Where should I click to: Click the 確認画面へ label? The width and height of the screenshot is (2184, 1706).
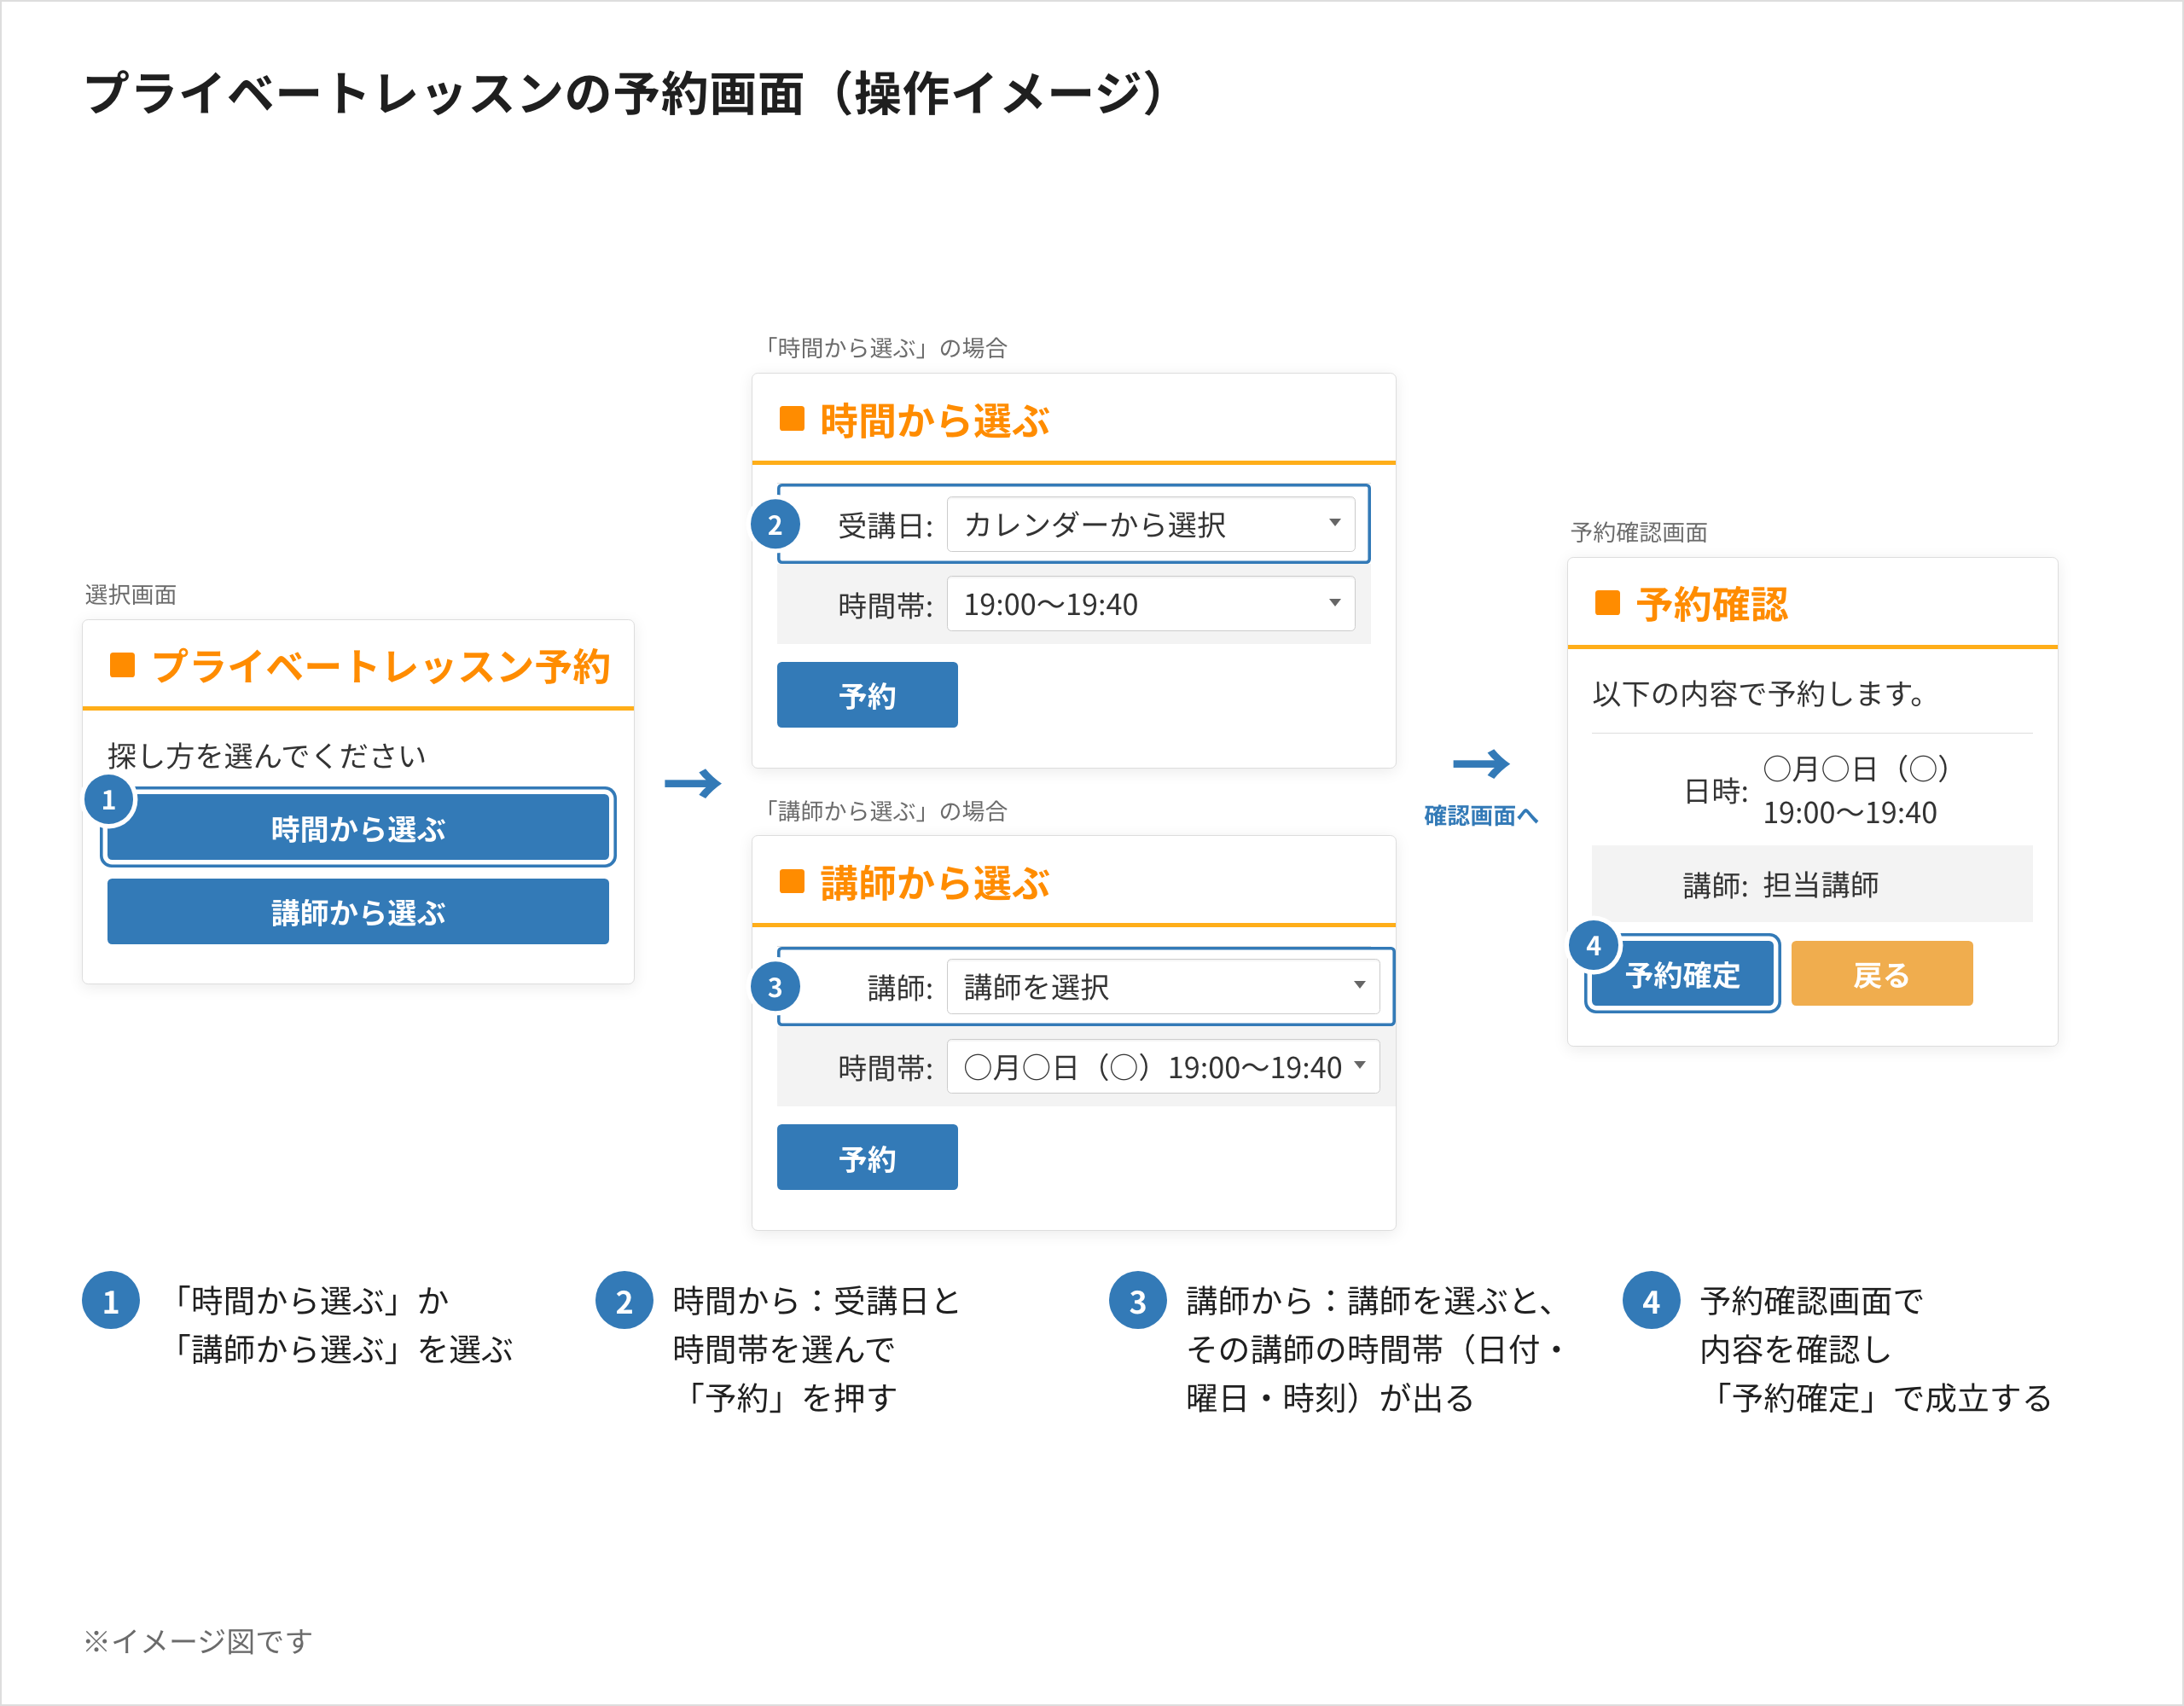1480,815
